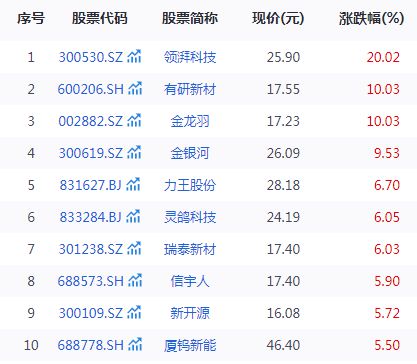Open chart icon beside 831627.BJ
Viewport: 417px width, 364px height.
pos(133,184)
